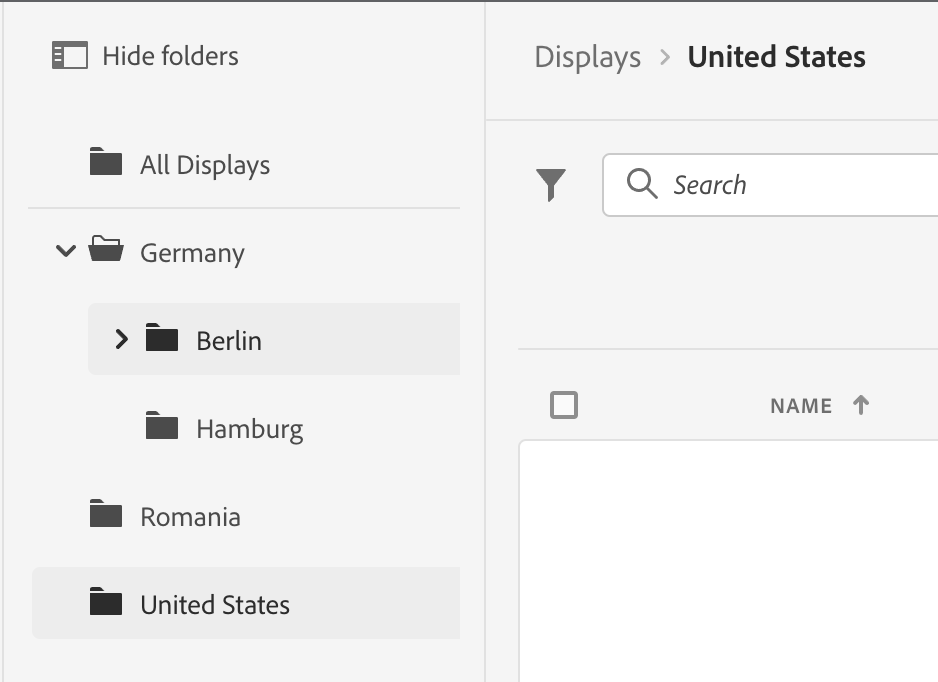Select the Romania folder label
This screenshot has height=682, width=938.
click(x=190, y=517)
